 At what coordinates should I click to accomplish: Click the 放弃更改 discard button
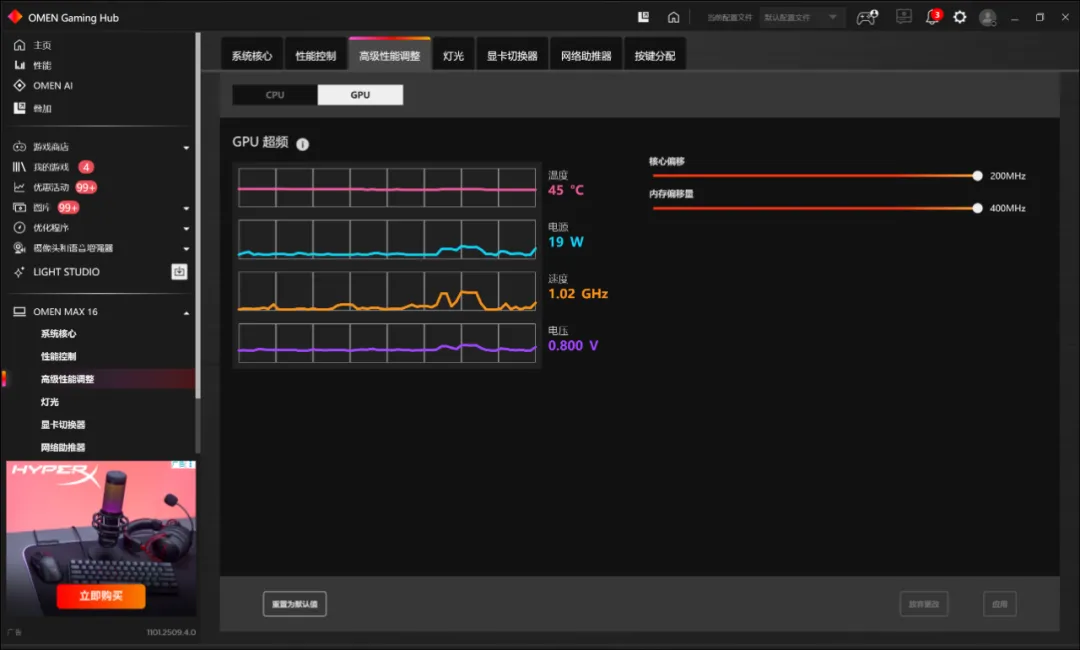coord(924,604)
